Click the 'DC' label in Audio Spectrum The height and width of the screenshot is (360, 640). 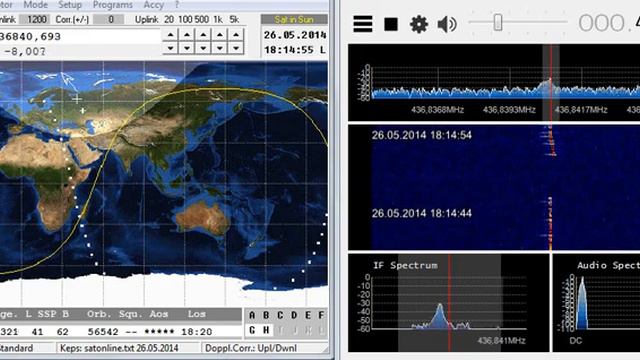576,340
